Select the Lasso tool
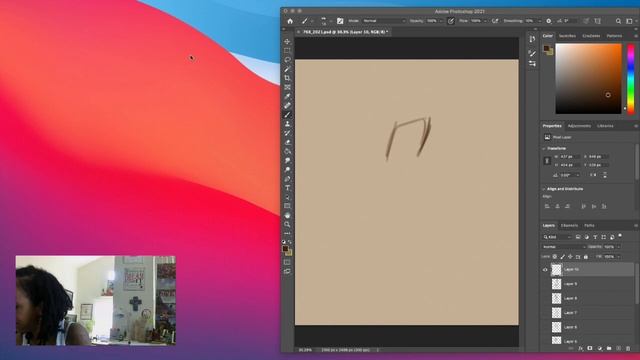The height and width of the screenshot is (360, 640). [x=287, y=60]
